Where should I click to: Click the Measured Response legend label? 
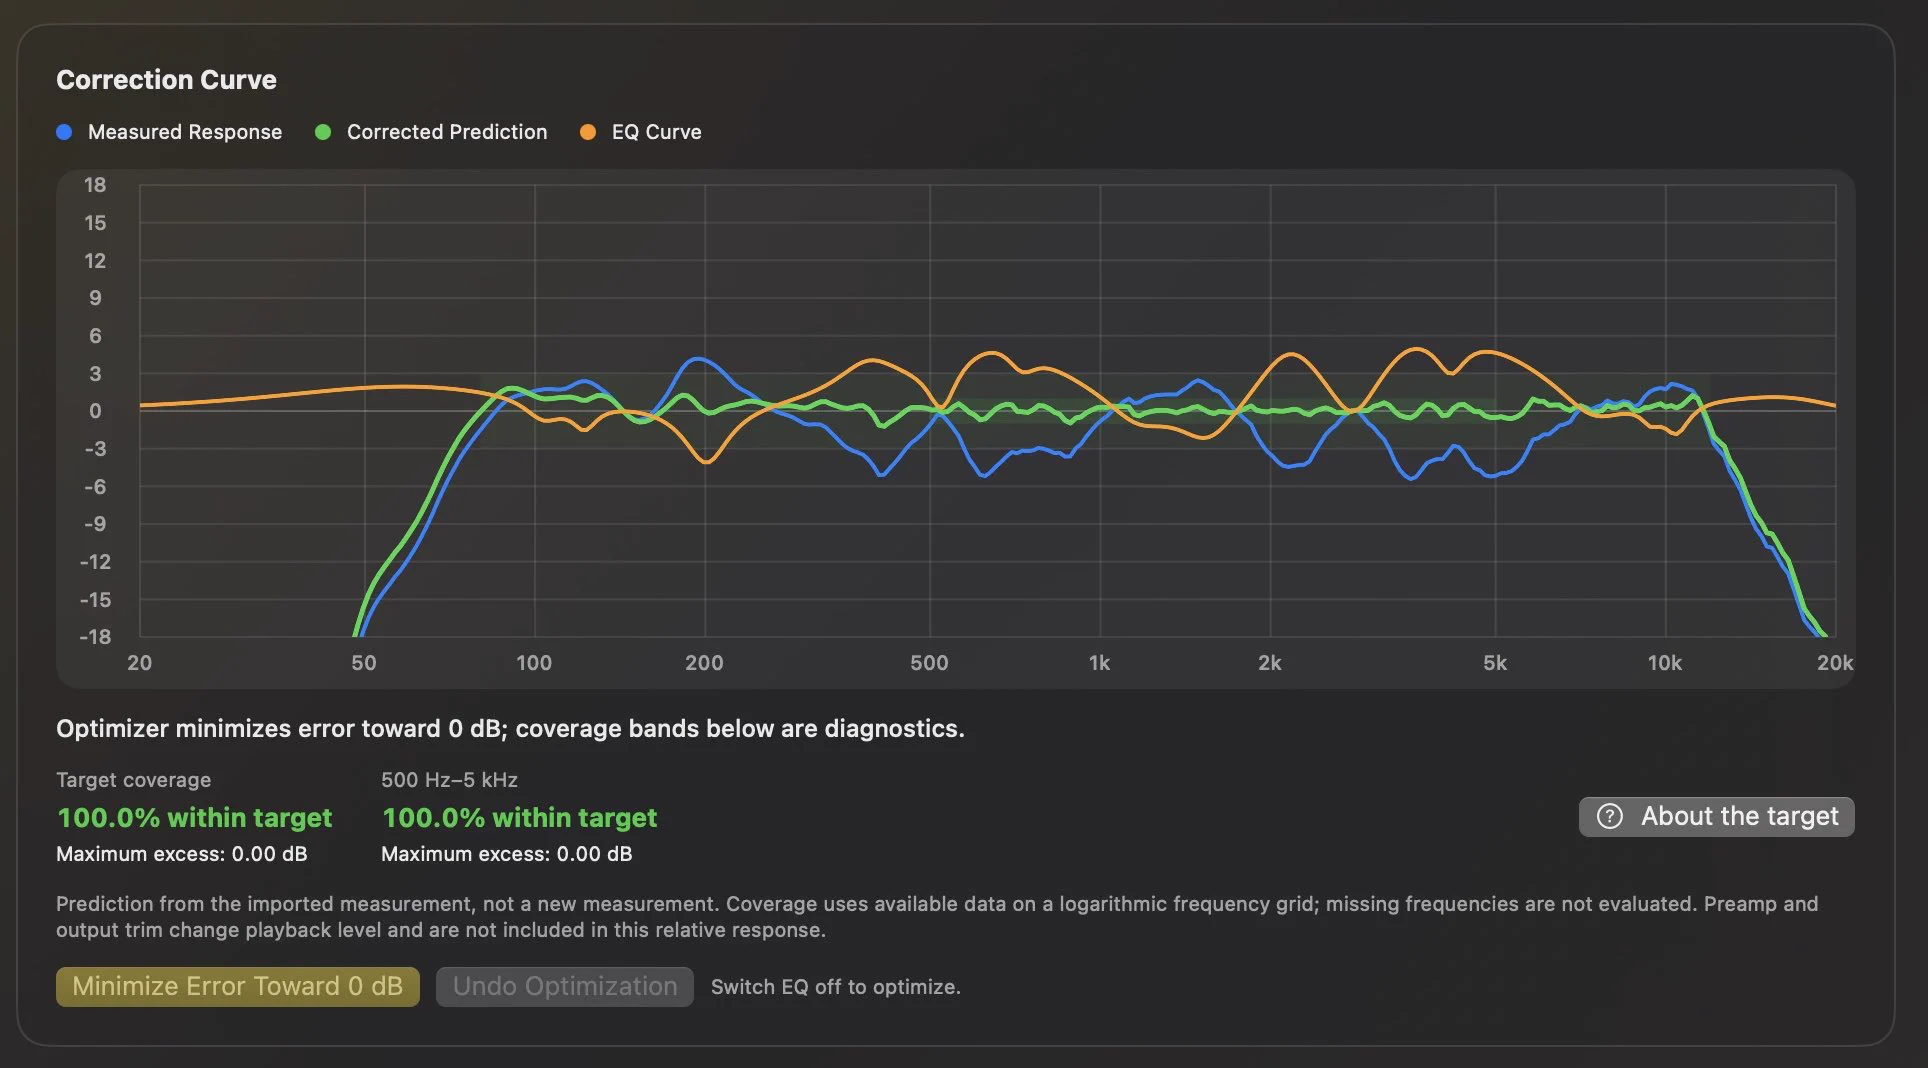tap(185, 132)
